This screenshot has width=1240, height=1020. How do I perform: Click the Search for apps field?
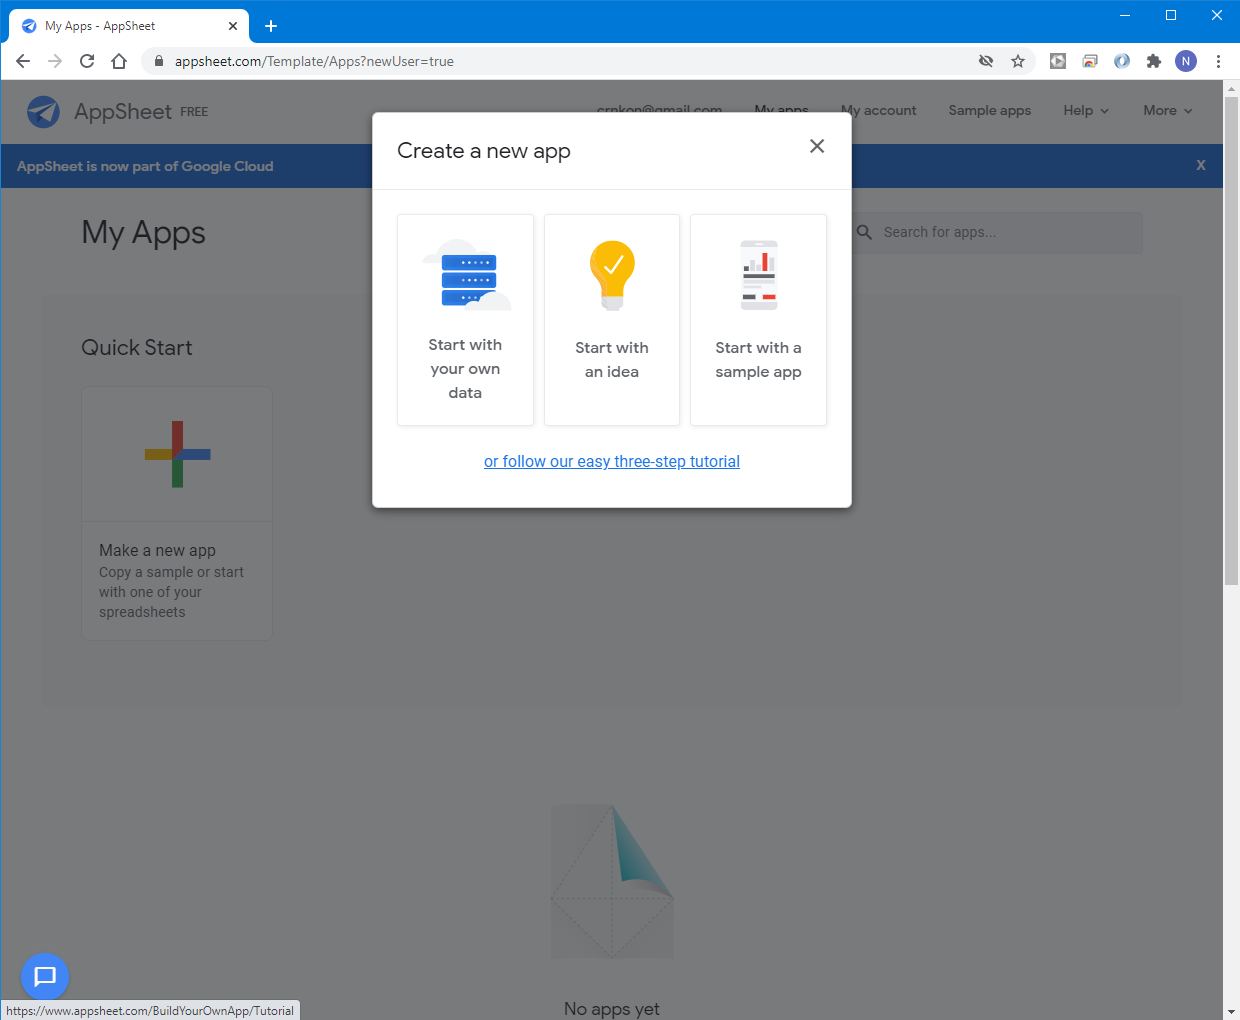1000,232
